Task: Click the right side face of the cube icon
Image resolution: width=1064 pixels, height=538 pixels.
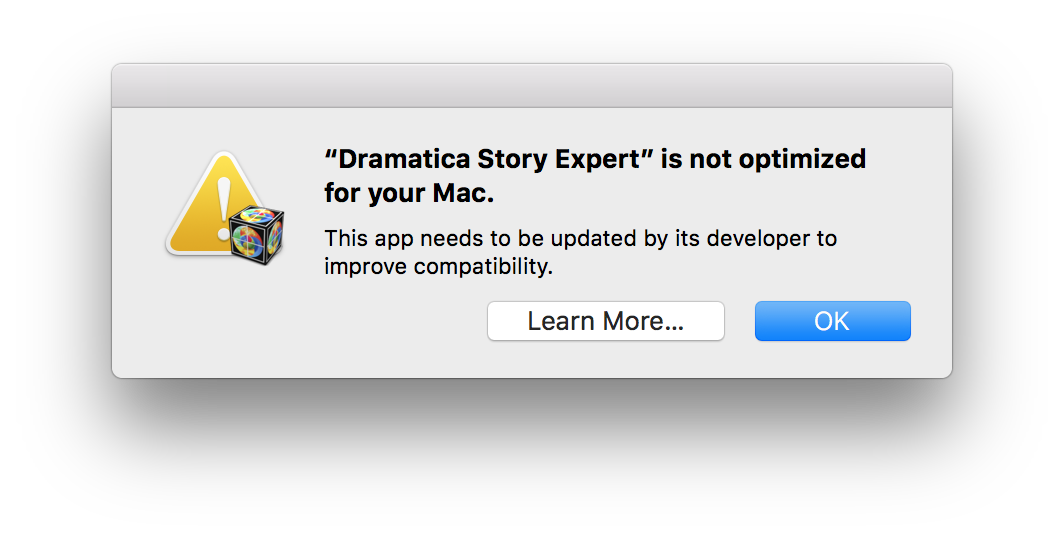Action: pyautogui.click(x=276, y=237)
